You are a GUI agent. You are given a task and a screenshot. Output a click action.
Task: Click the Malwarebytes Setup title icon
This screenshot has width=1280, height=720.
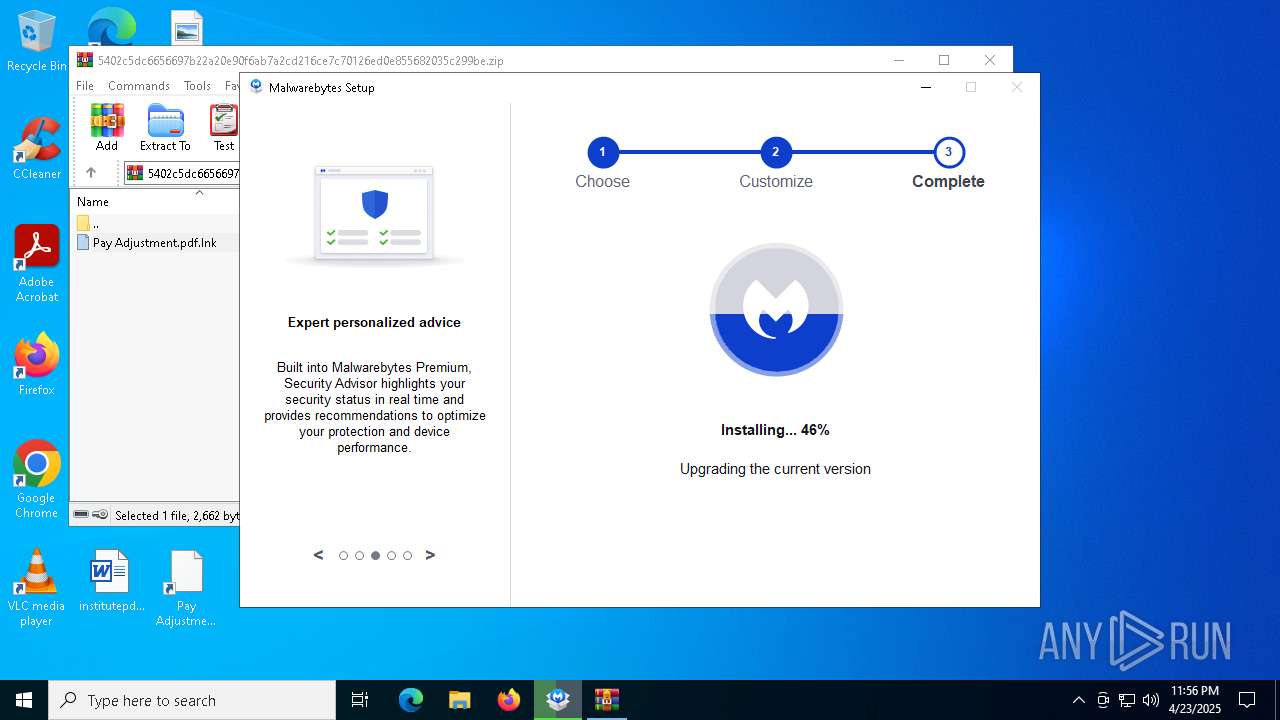click(x=256, y=87)
